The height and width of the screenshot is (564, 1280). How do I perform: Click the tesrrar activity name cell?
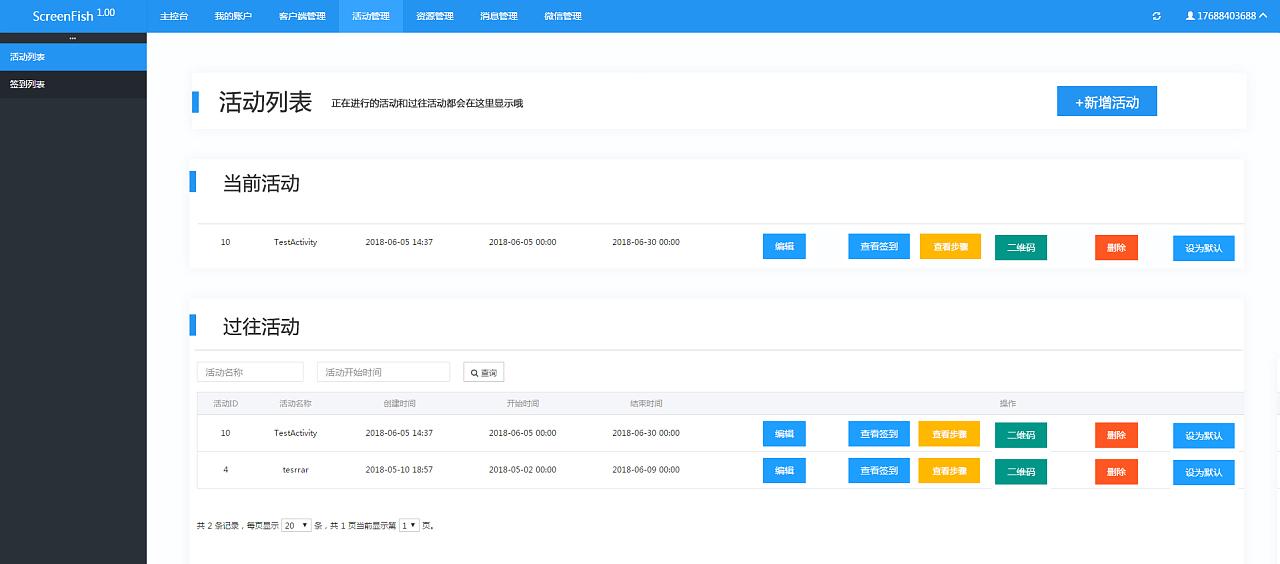[295, 470]
